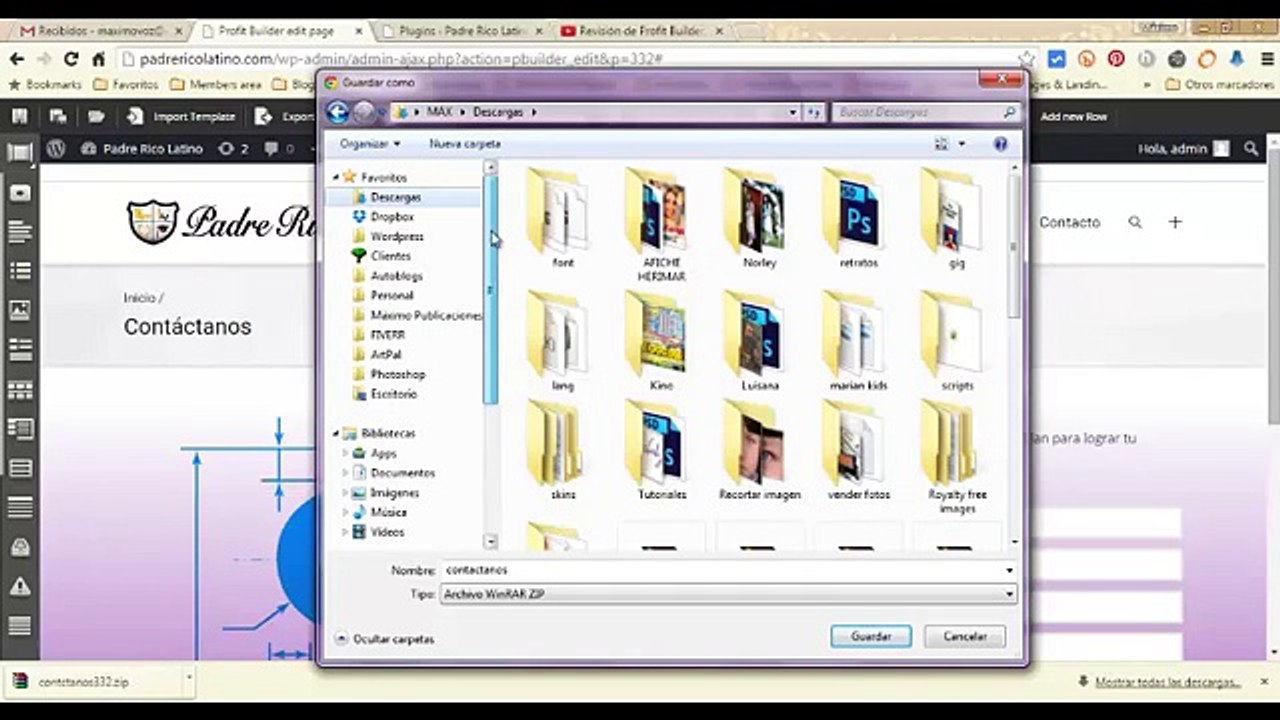Open Members area bookmark folder
The width and height of the screenshot is (1280, 720).
(x=215, y=85)
